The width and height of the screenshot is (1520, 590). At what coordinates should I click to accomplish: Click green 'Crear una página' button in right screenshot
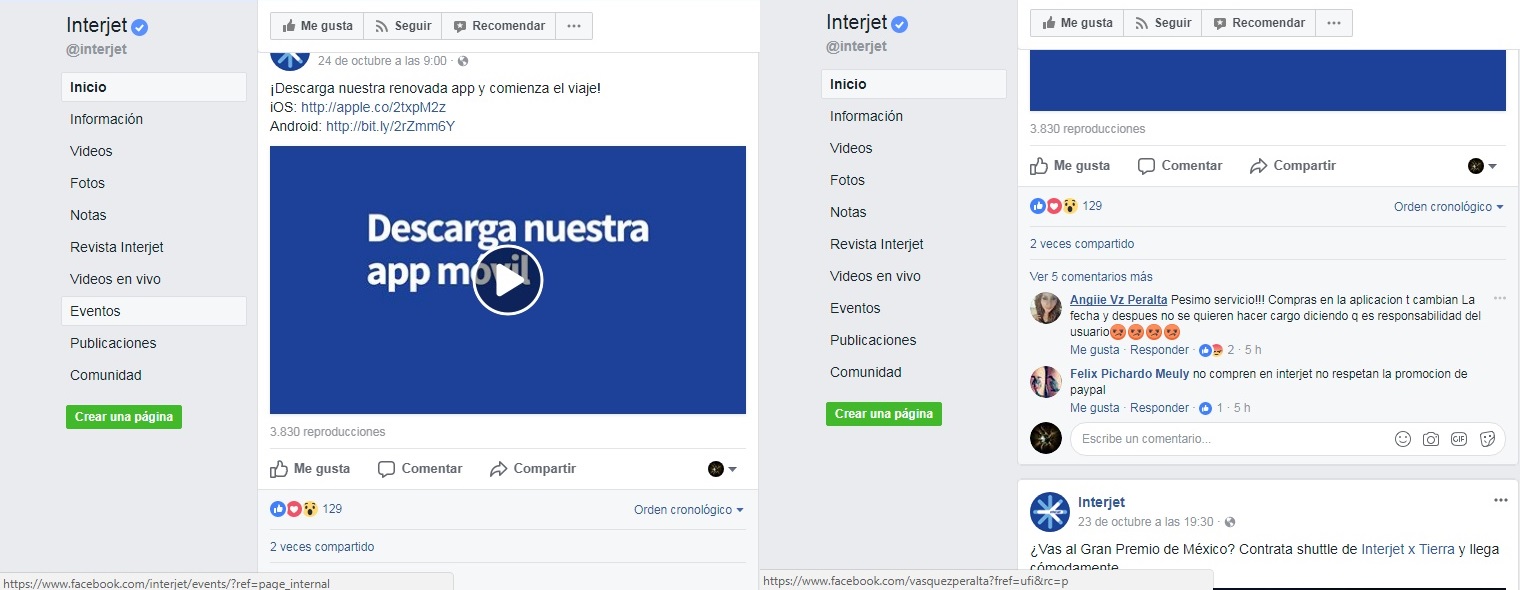(884, 414)
